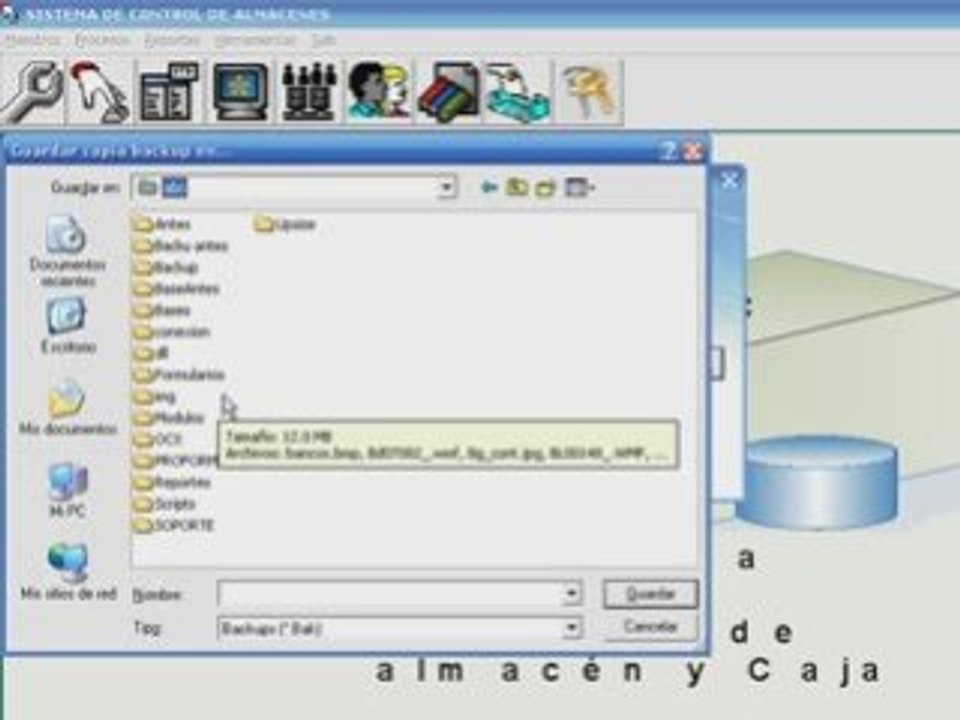The image size is (960, 720).
Task: Open the Views menu icon
Action: pyautogui.click(x=579, y=187)
